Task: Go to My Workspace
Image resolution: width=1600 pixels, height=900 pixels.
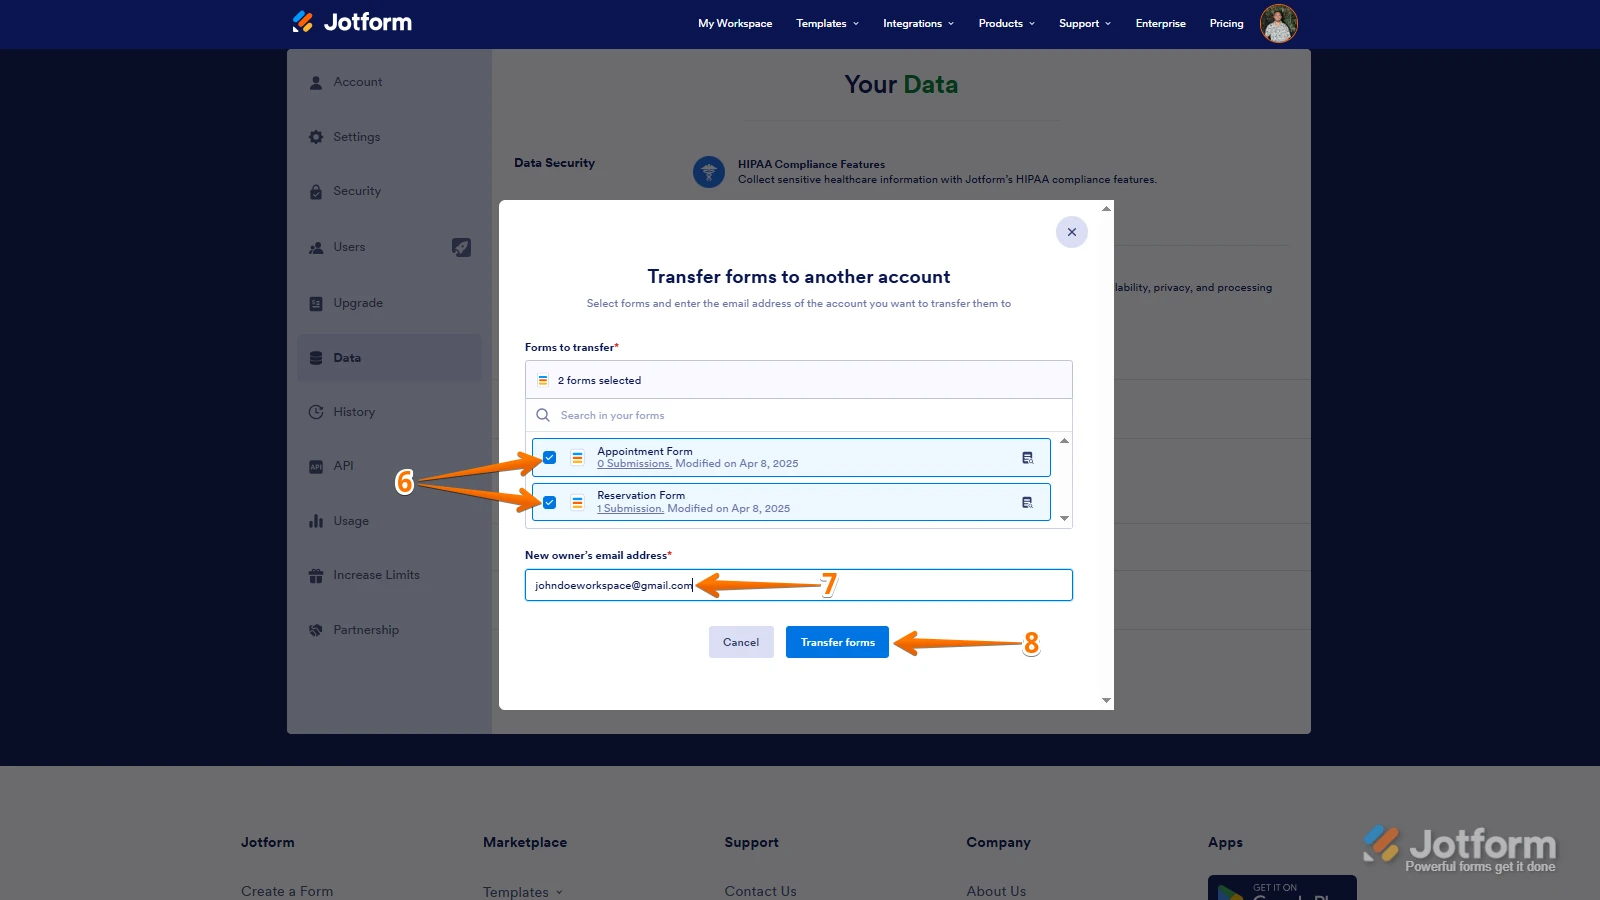Action: coord(735,23)
